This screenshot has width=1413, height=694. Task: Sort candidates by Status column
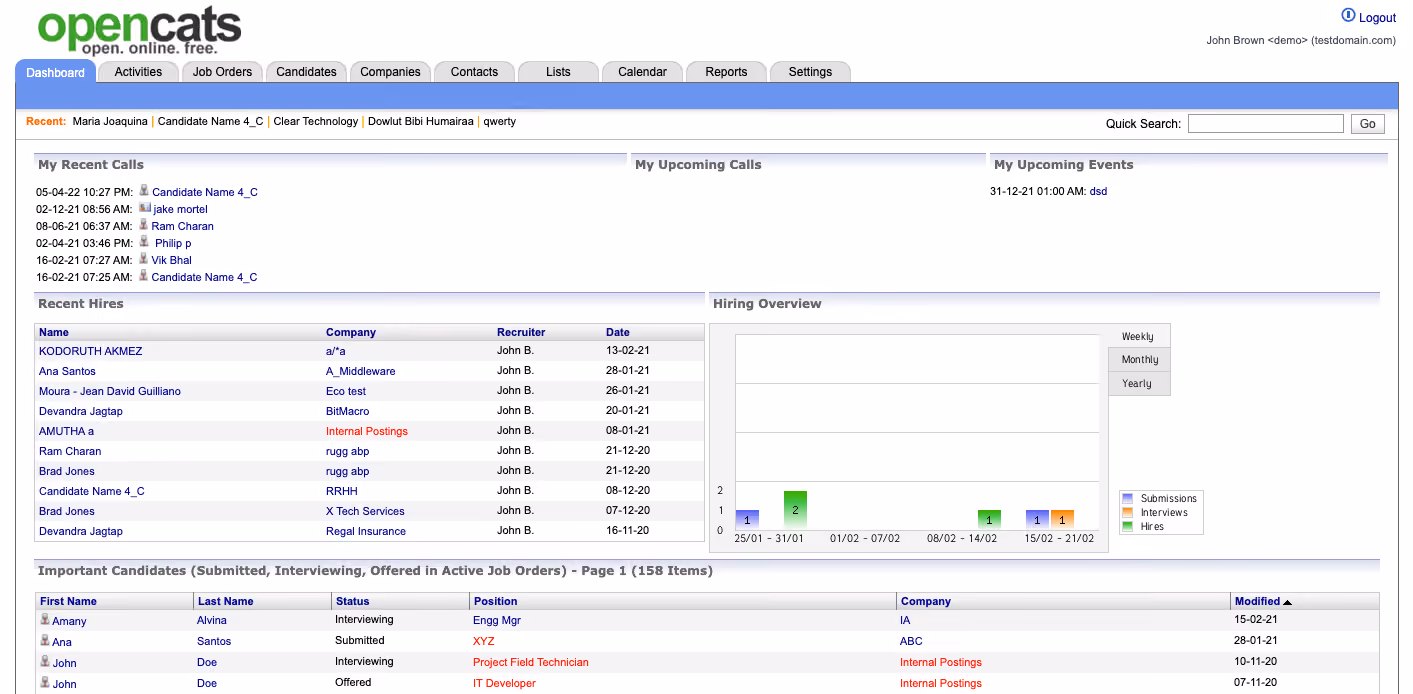click(352, 601)
